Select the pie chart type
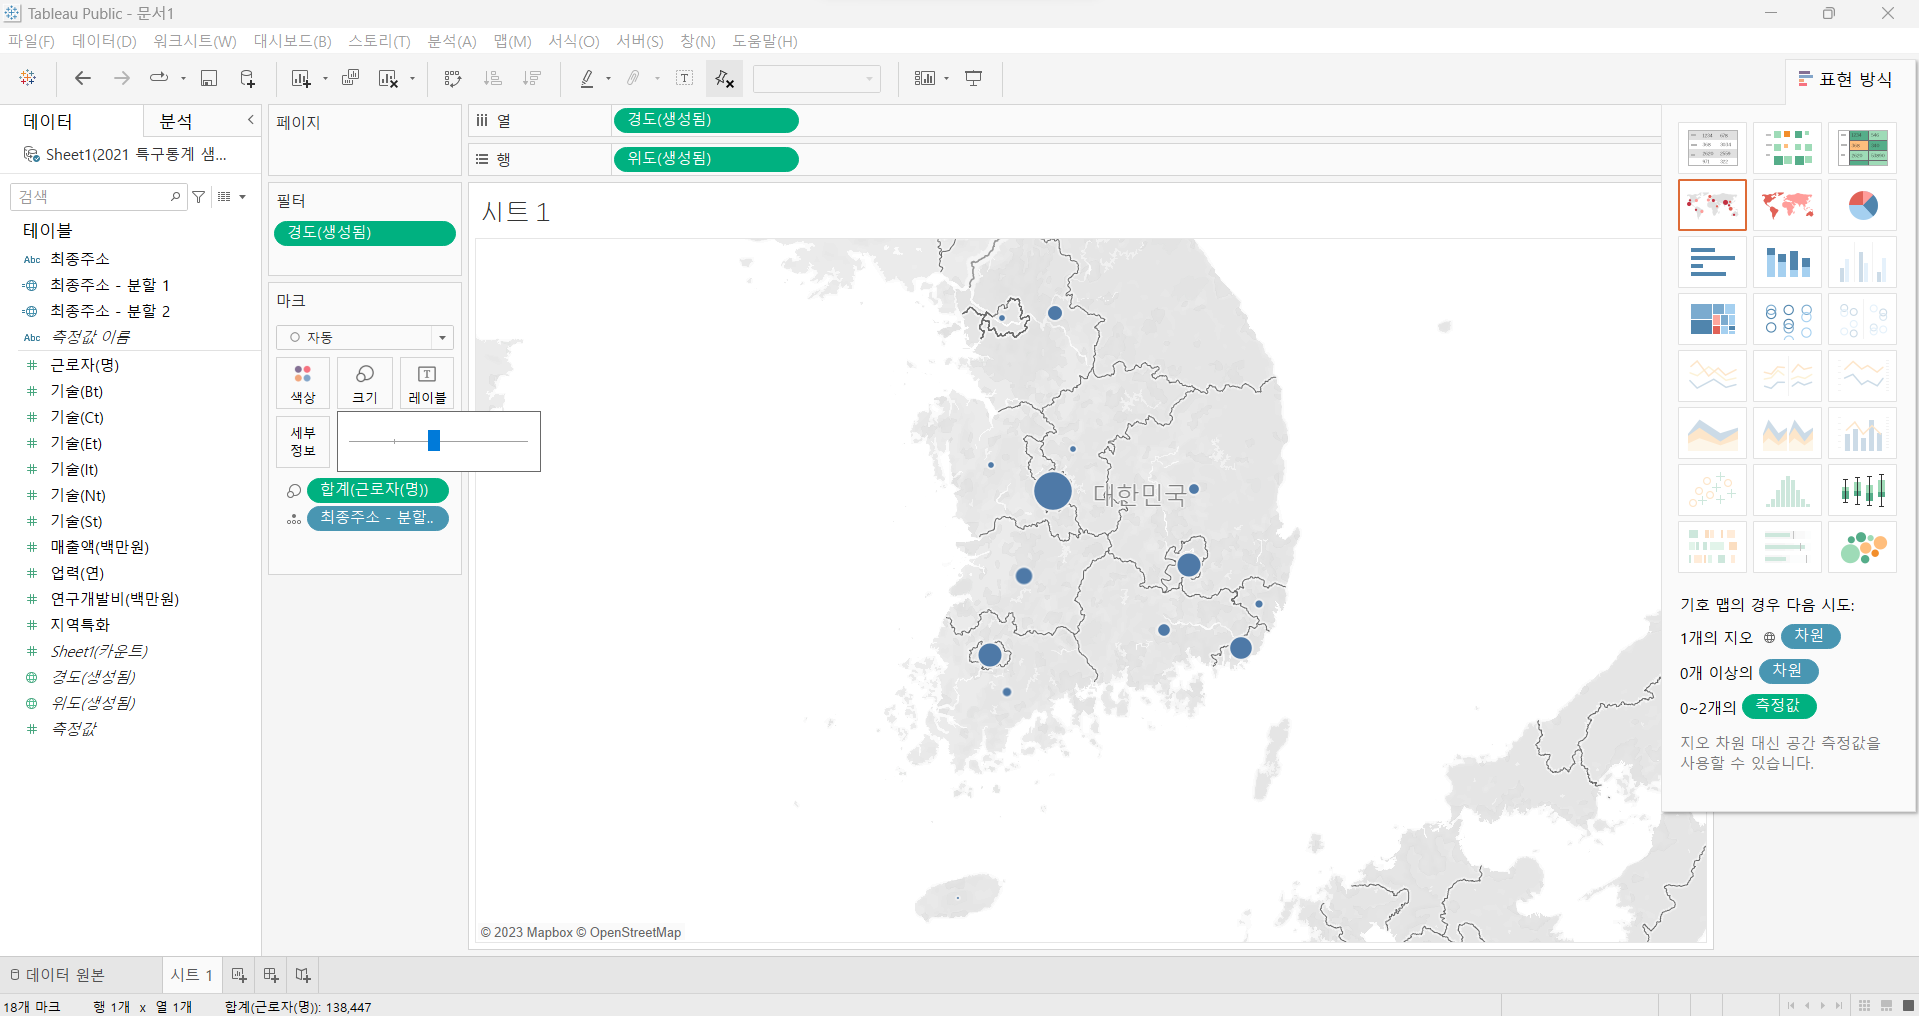The width and height of the screenshot is (1919, 1016). coord(1862,205)
